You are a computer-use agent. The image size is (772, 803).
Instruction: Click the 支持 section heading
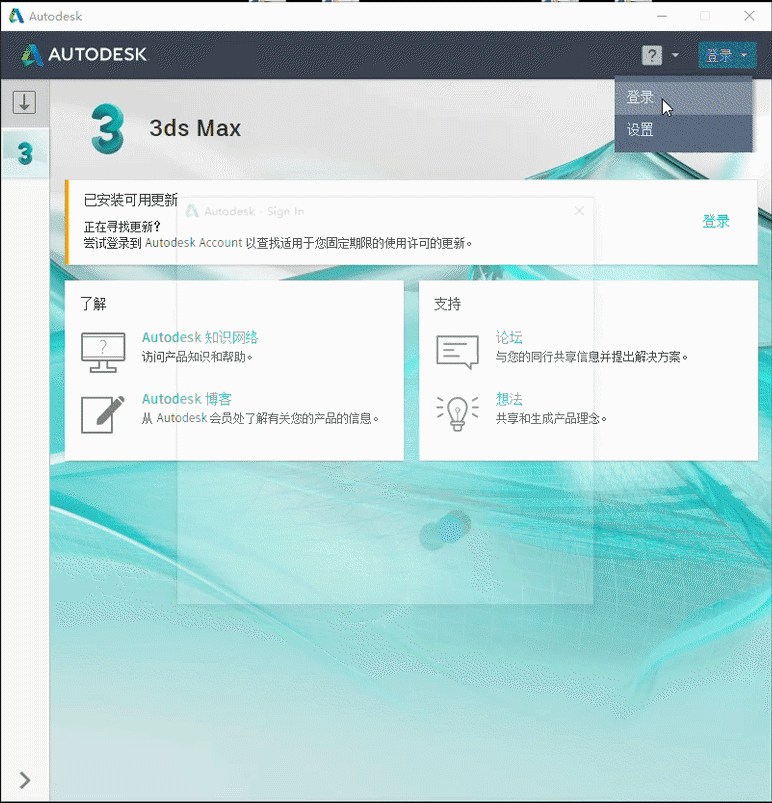point(447,304)
